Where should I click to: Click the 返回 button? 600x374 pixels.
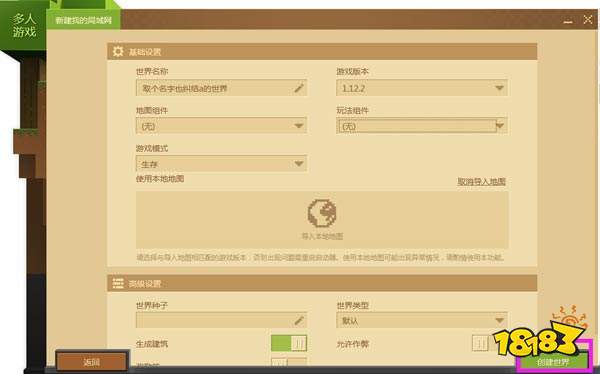tap(91, 362)
